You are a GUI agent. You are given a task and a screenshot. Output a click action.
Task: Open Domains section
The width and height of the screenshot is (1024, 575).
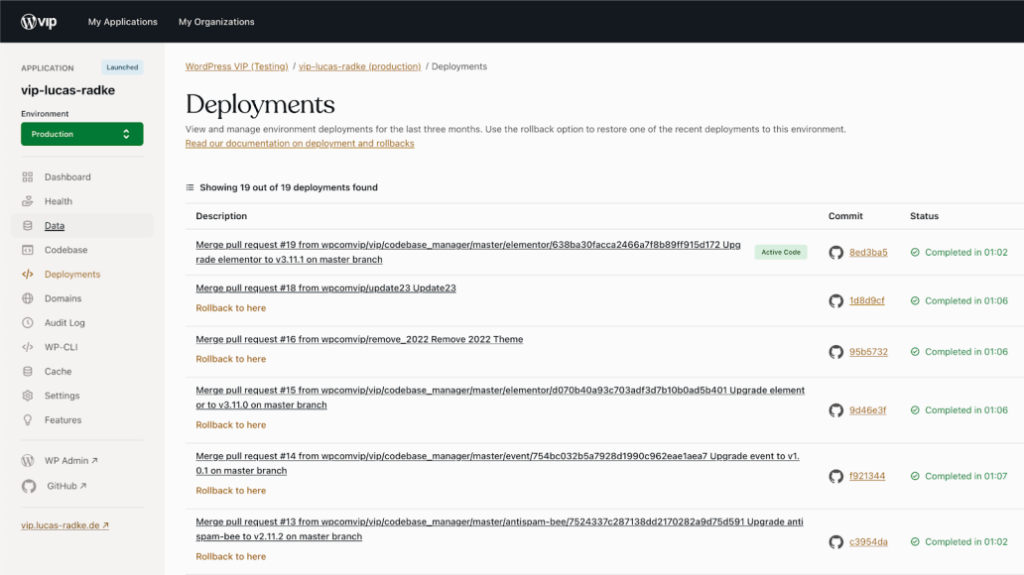point(63,299)
